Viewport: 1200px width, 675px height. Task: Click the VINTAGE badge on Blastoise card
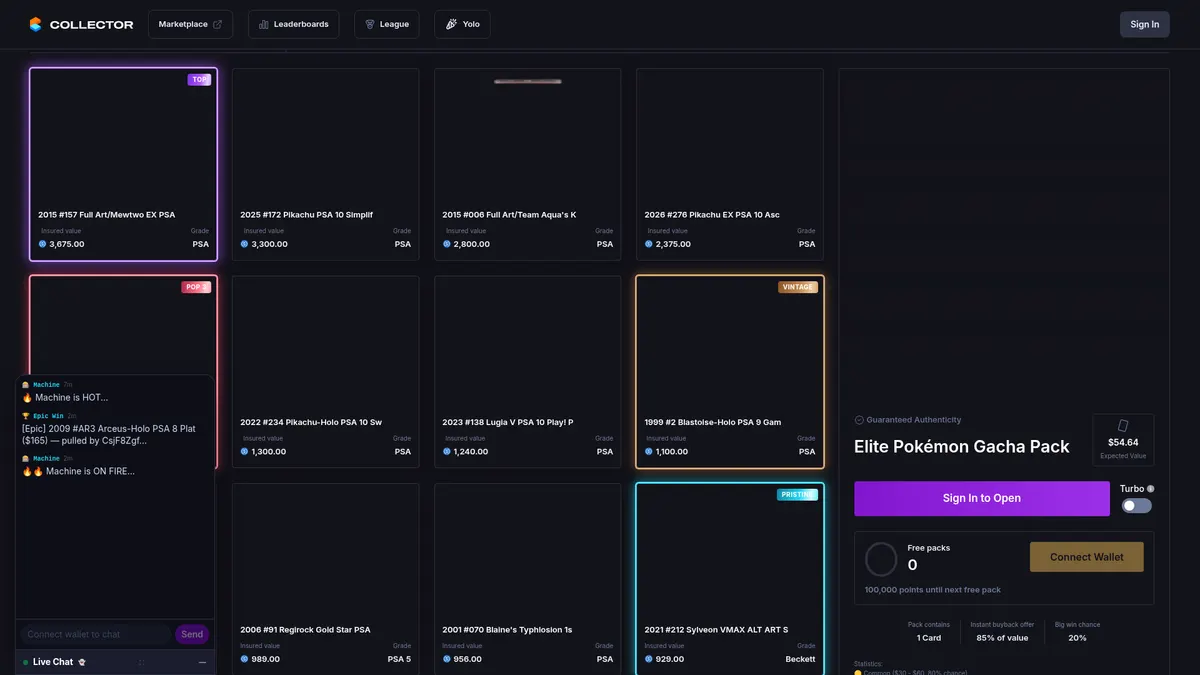point(798,287)
